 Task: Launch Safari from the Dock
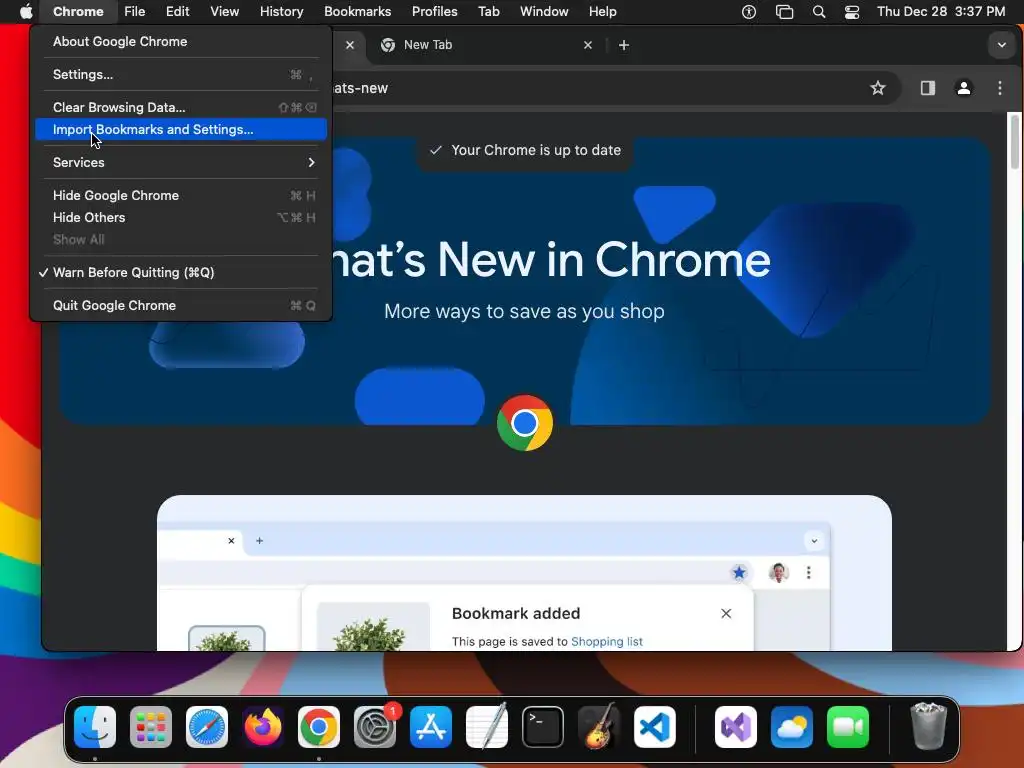click(207, 727)
